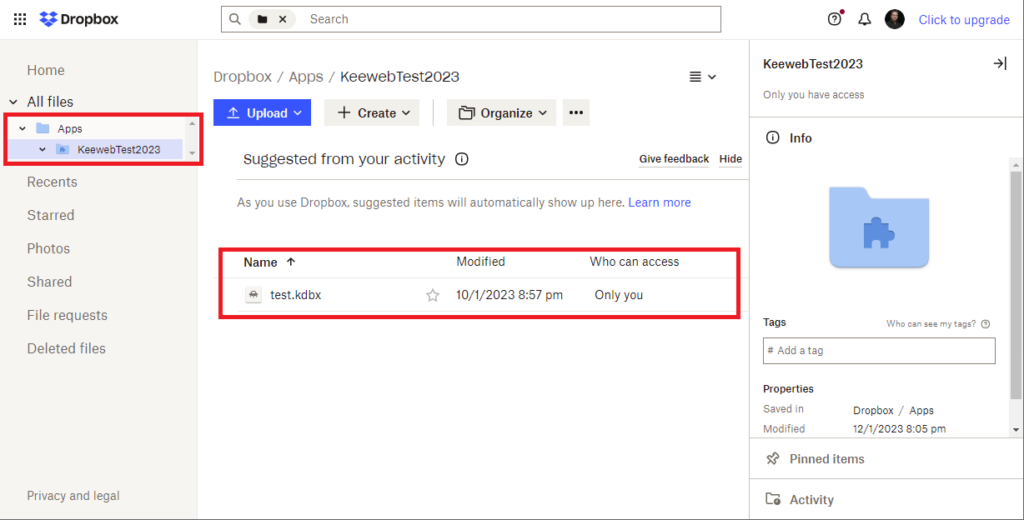1024x520 pixels.
Task: Click the folder scope icon in search
Action: click(263, 20)
